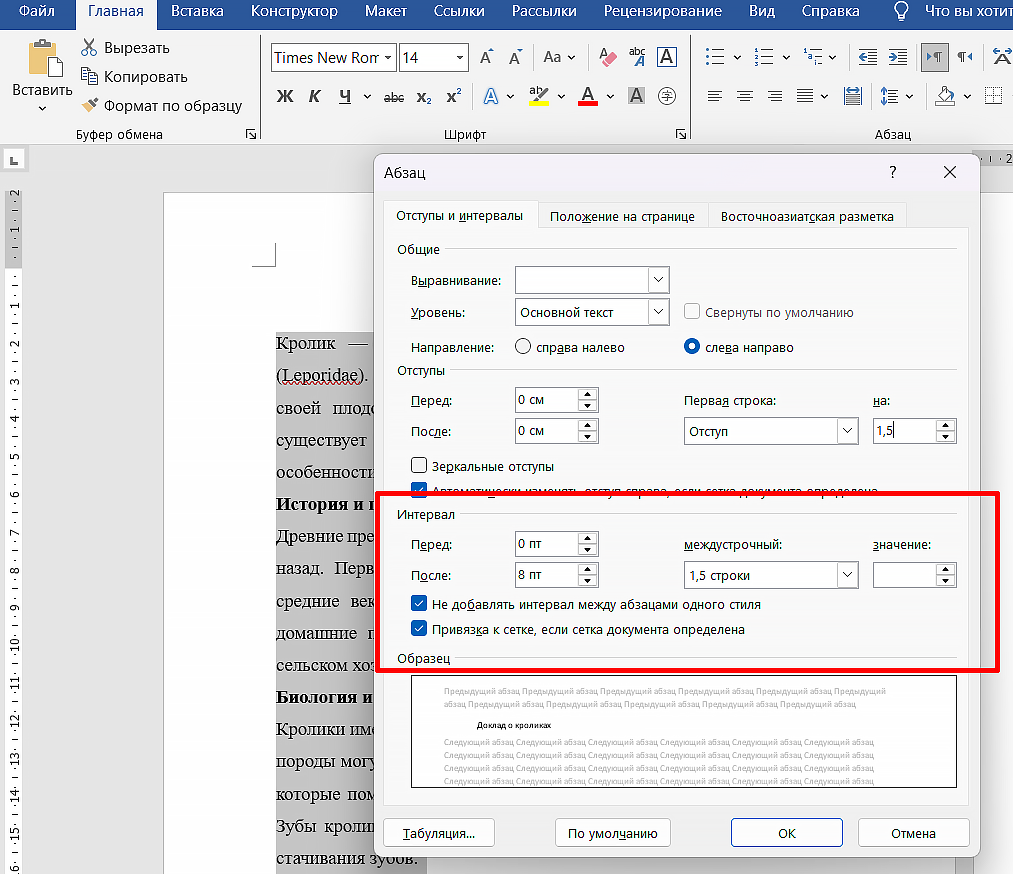1013x874 pixels.
Task: Click the bulleted list icon
Action: pos(715,57)
